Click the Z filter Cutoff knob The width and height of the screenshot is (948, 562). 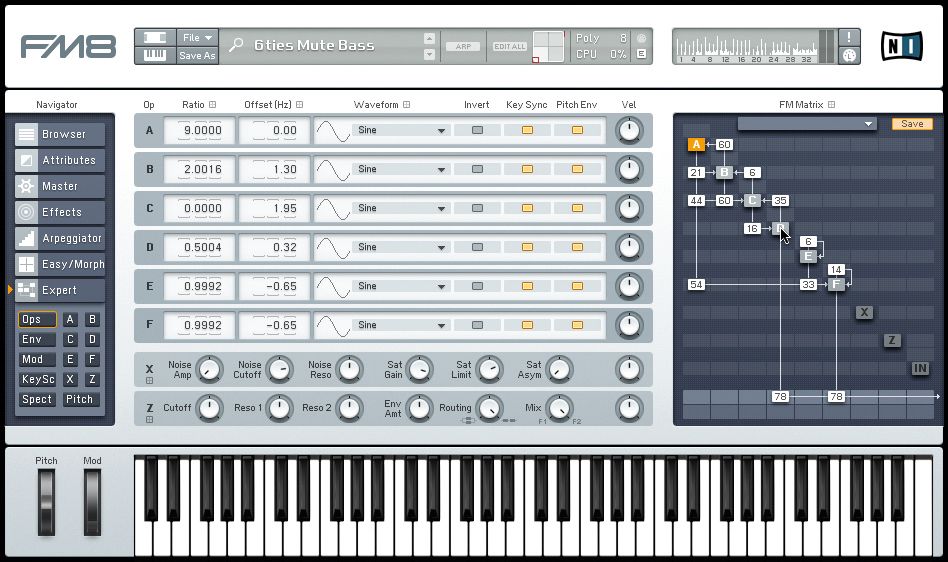coord(209,408)
